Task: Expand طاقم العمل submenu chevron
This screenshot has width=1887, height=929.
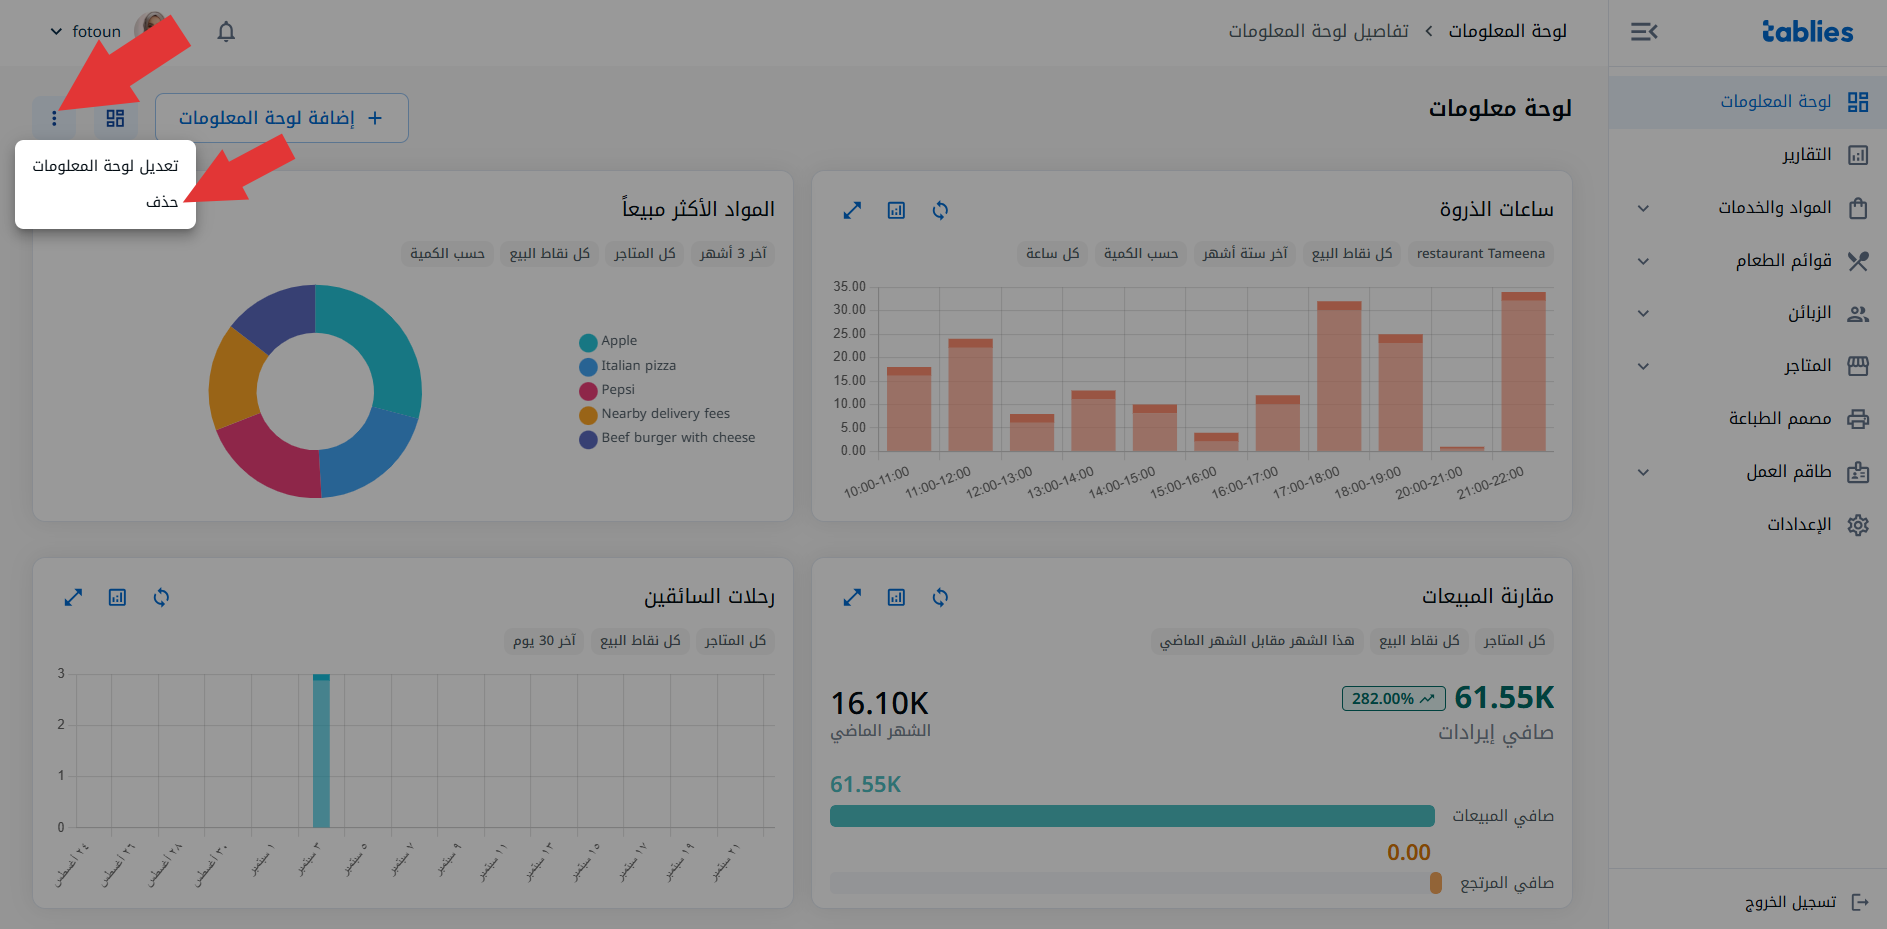Action: click(1643, 472)
